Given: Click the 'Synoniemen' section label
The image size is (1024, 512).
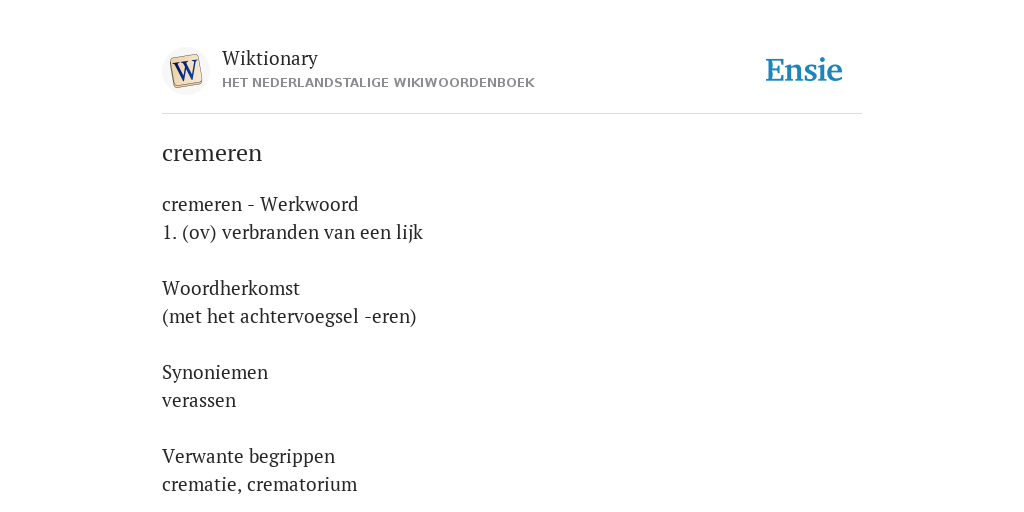Looking at the screenshot, I should click(215, 372).
